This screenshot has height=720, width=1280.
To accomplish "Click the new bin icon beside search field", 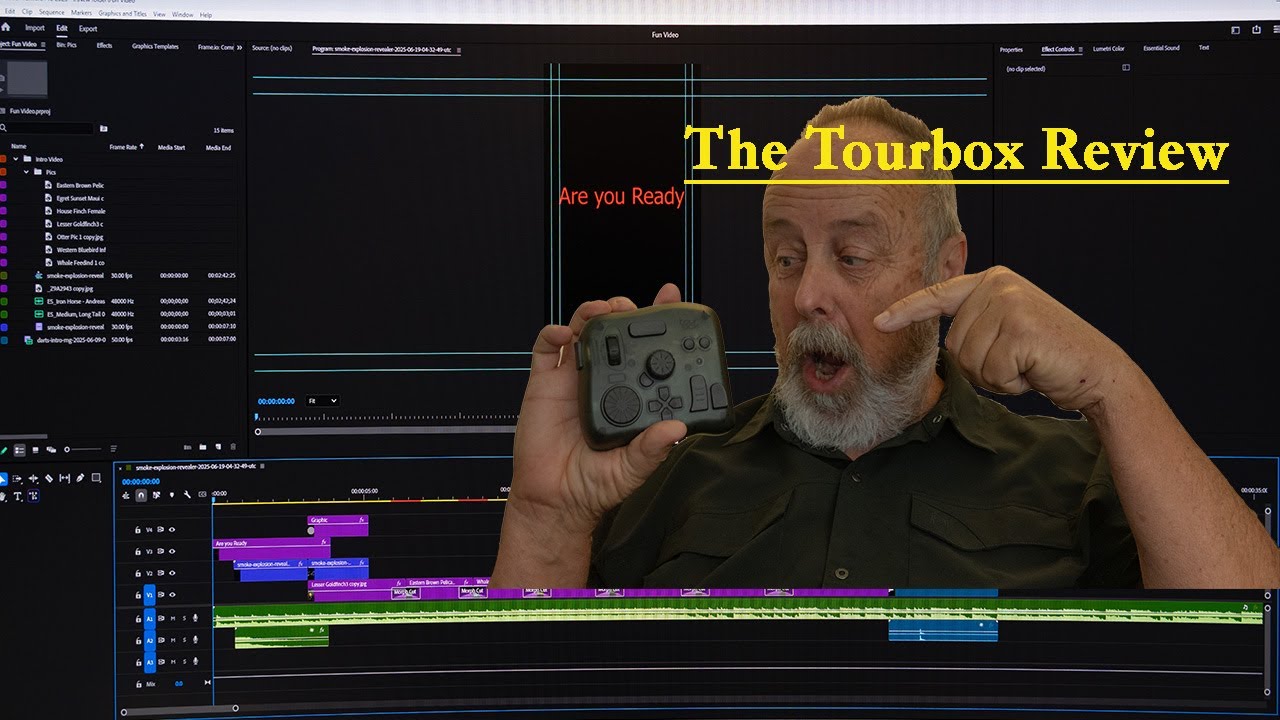I will point(103,129).
